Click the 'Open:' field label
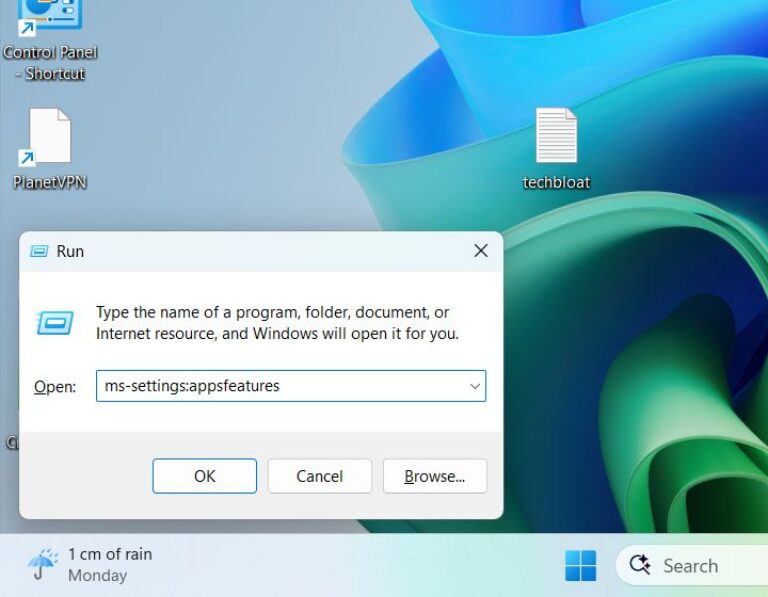This screenshot has width=768, height=597. coord(55,387)
